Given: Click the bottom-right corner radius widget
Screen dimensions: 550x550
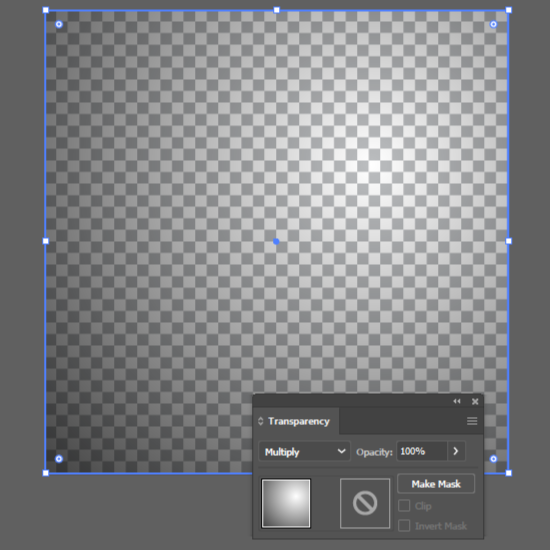Looking at the screenshot, I should [494, 459].
